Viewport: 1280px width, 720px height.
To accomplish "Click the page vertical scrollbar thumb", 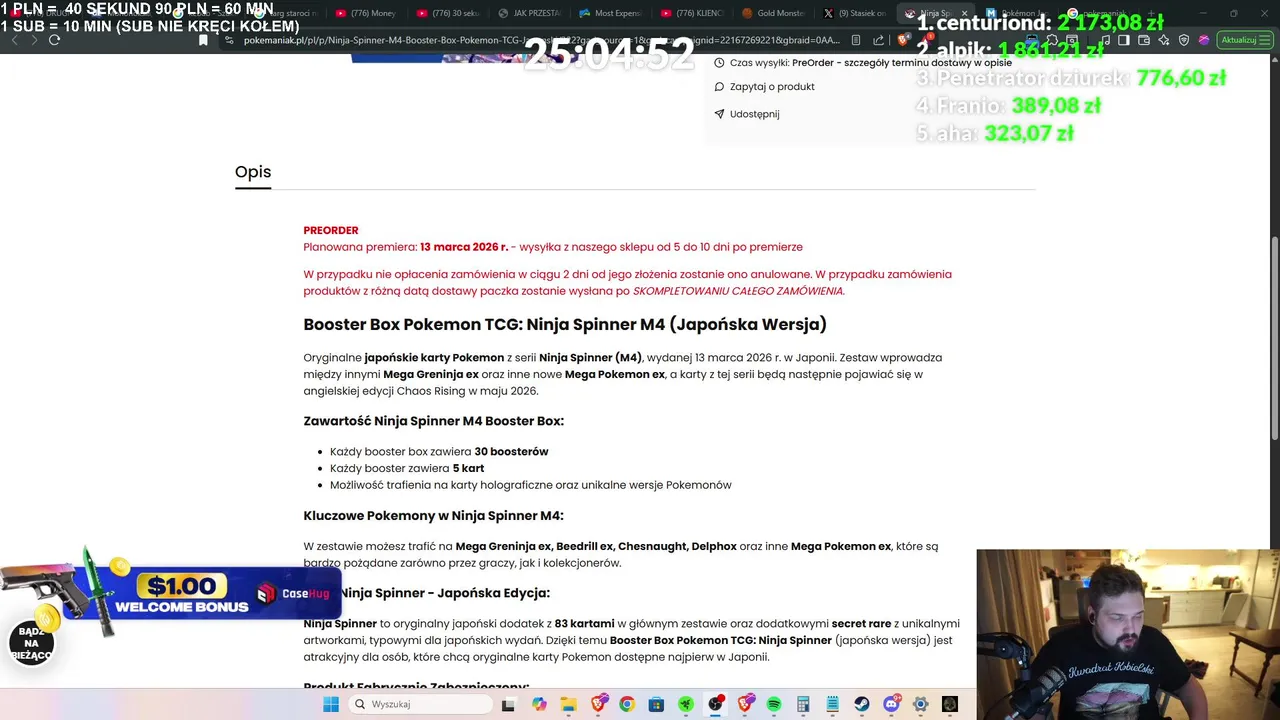I will [1274, 337].
